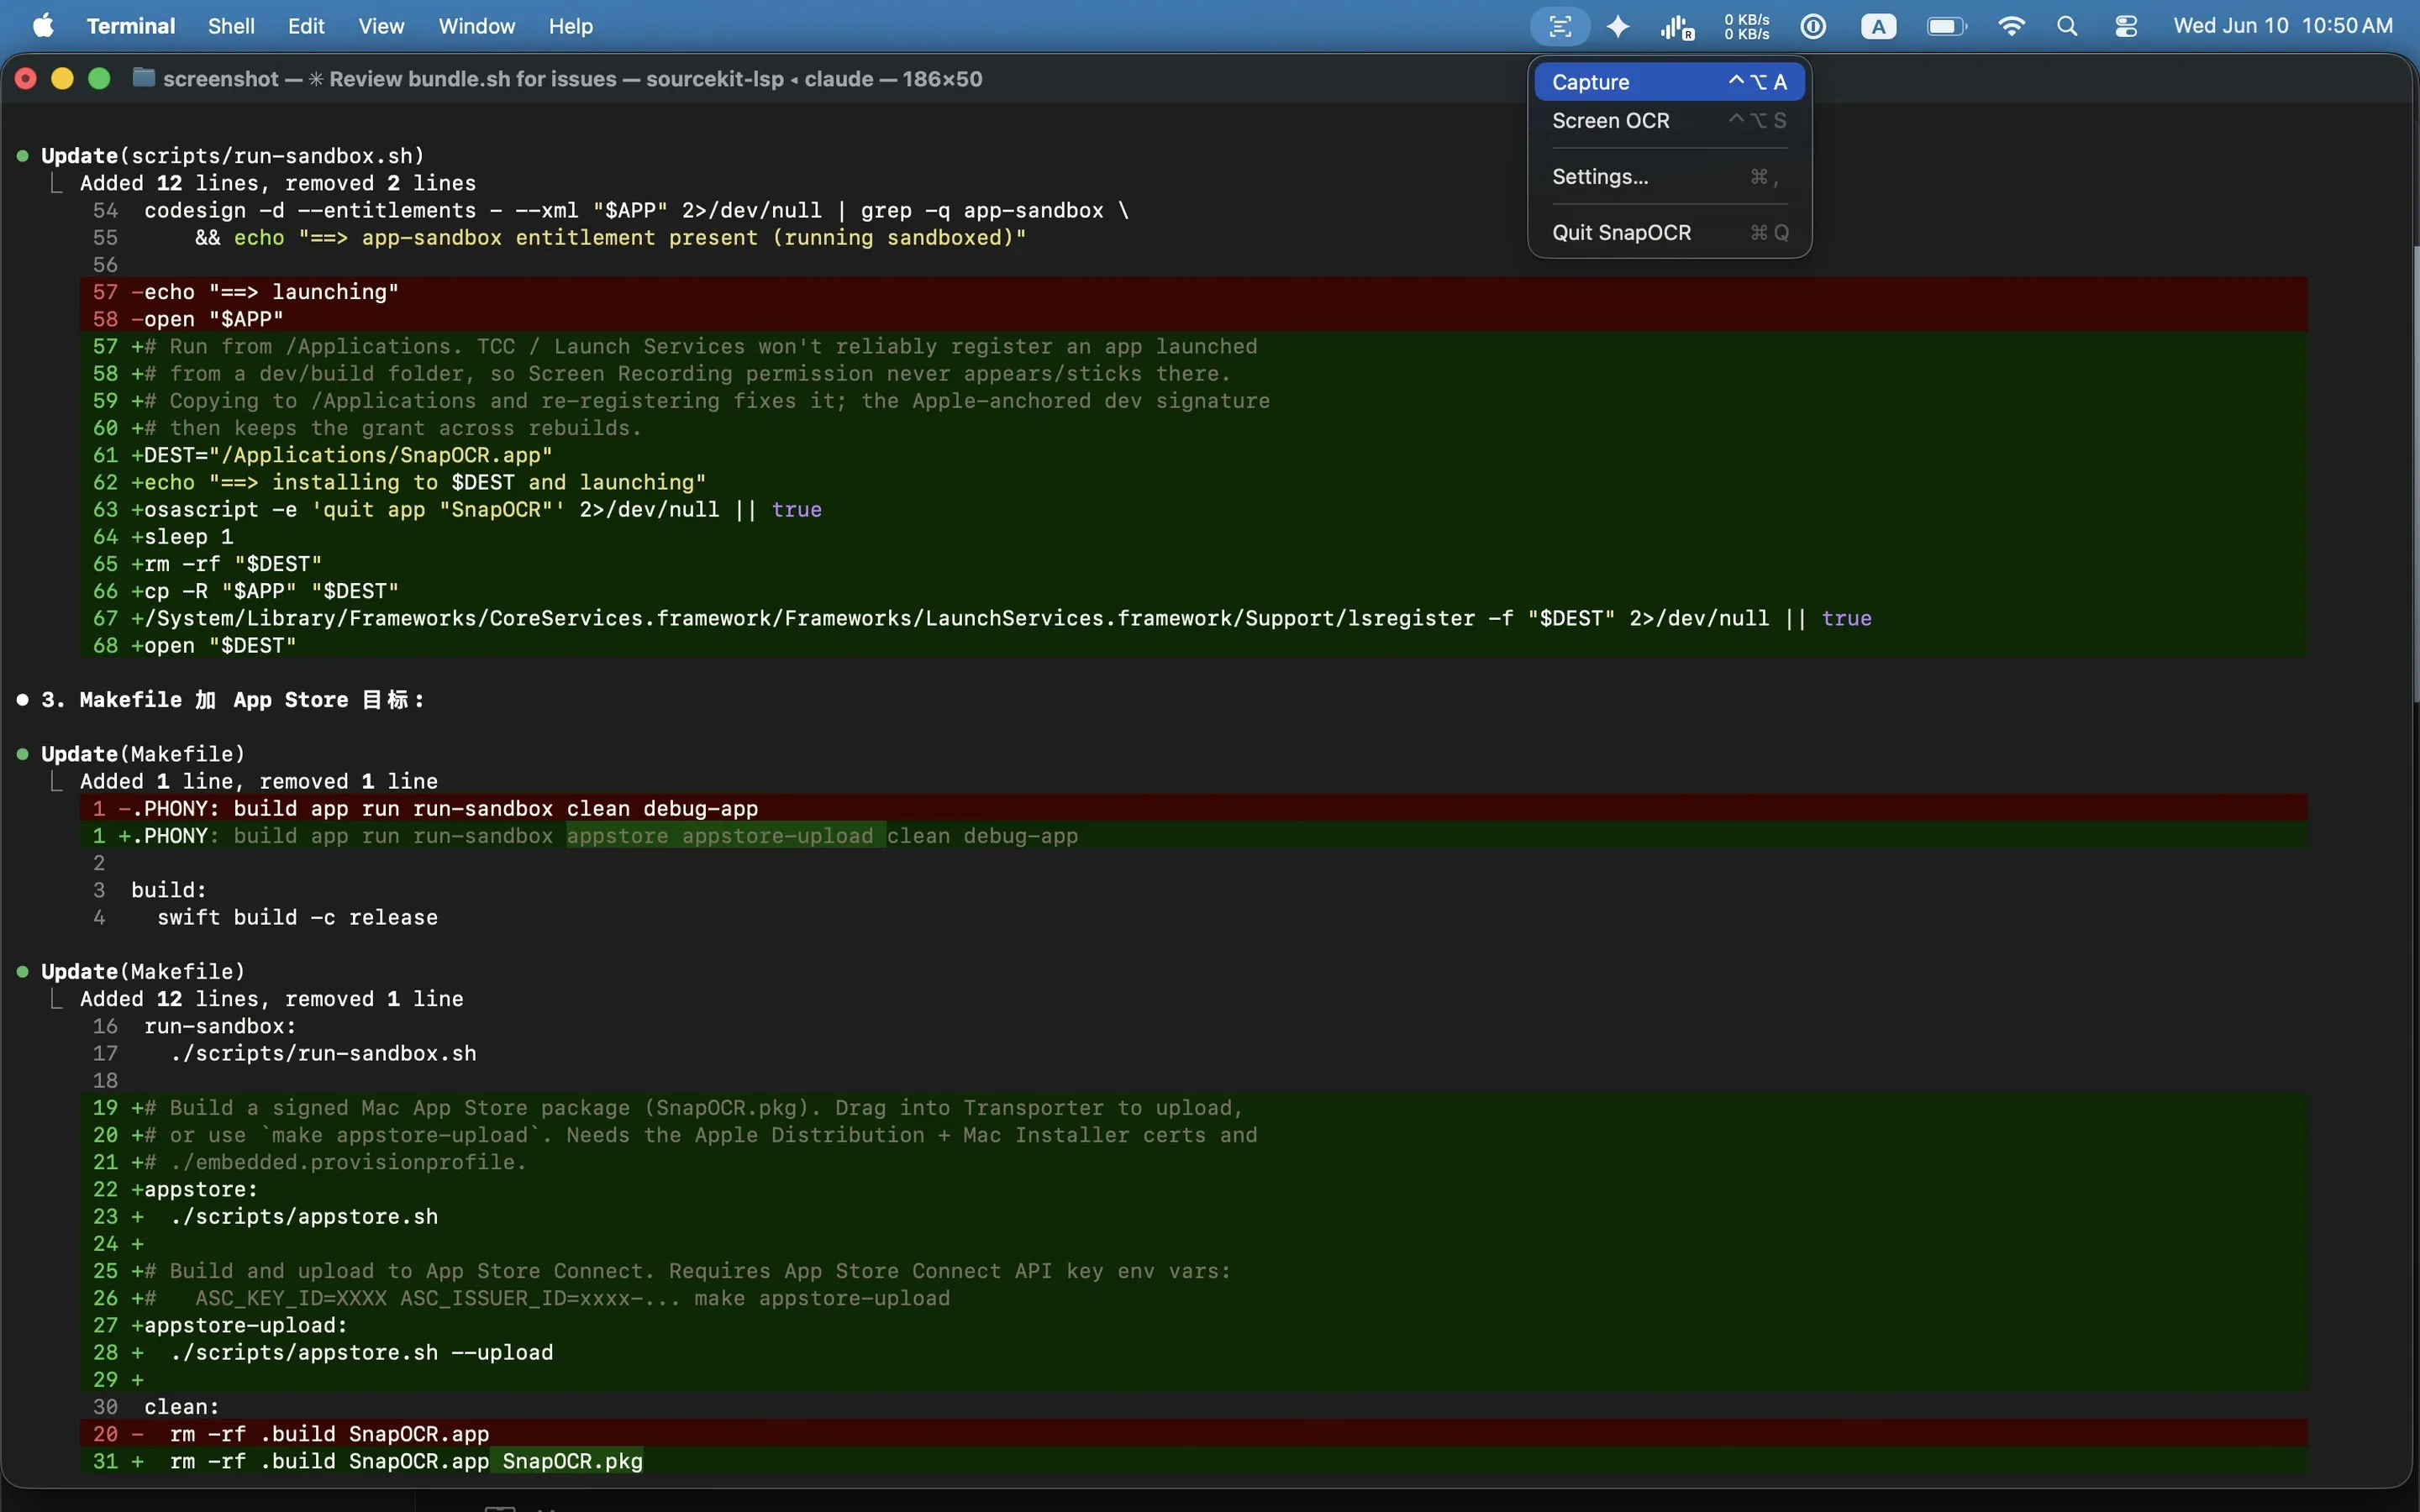Click 'Added 1 line, removed 1 line' summary
Screen dimensions: 2420x1512
pyautogui.click(x=259, y=781)
